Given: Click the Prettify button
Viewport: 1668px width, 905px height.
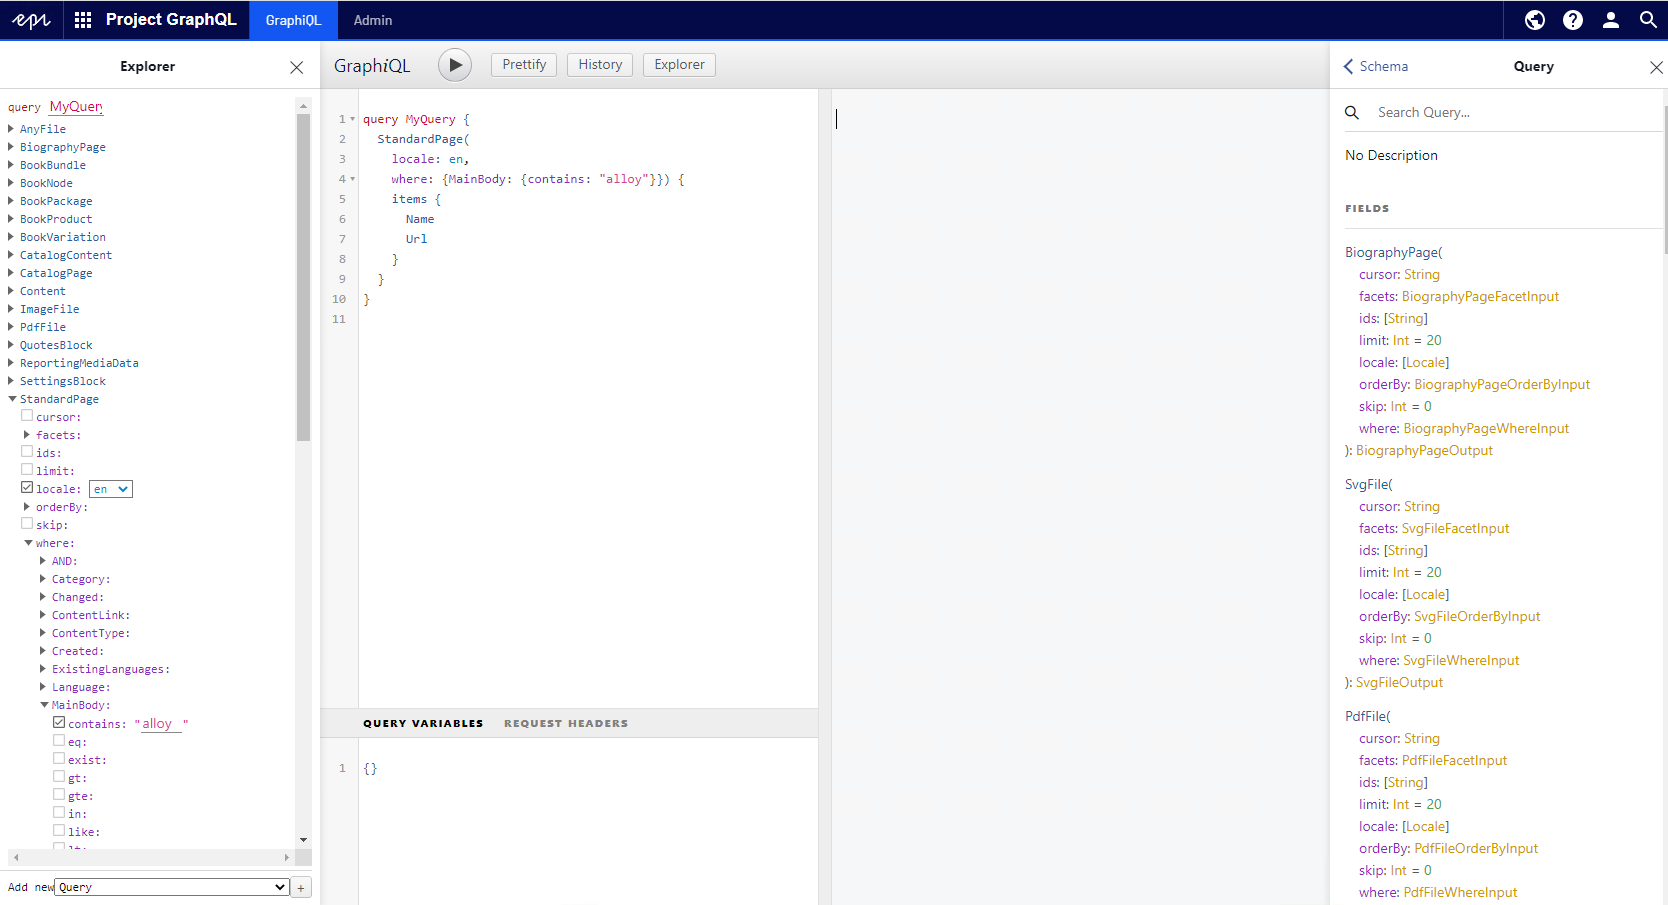Looking at the screenshot, I should click(524, 65).
